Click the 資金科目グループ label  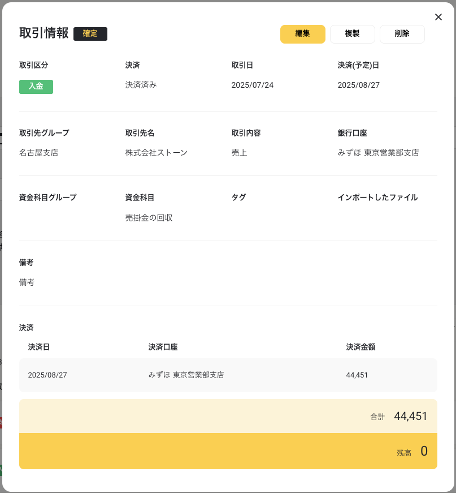pyautogui.click(x=48, y=198)
